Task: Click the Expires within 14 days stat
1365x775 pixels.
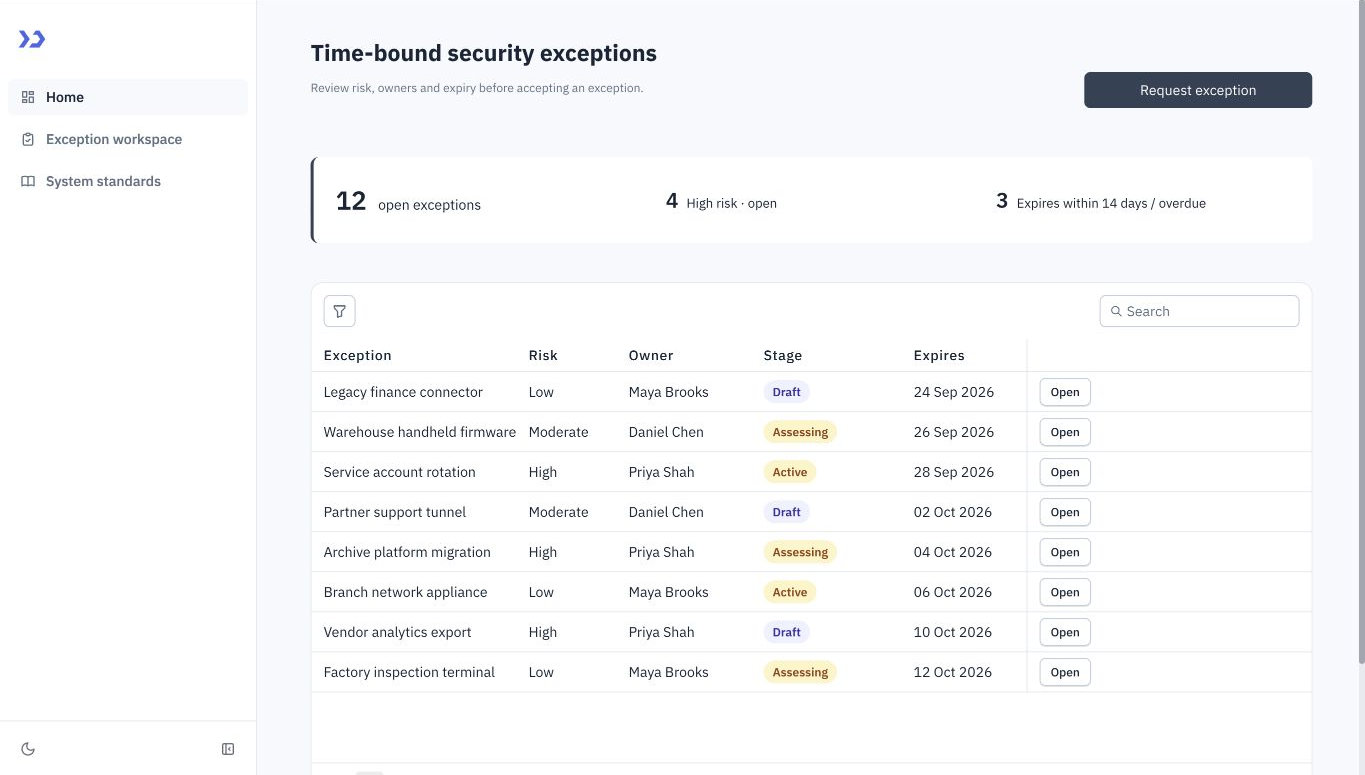Action: coord(1101,202)
